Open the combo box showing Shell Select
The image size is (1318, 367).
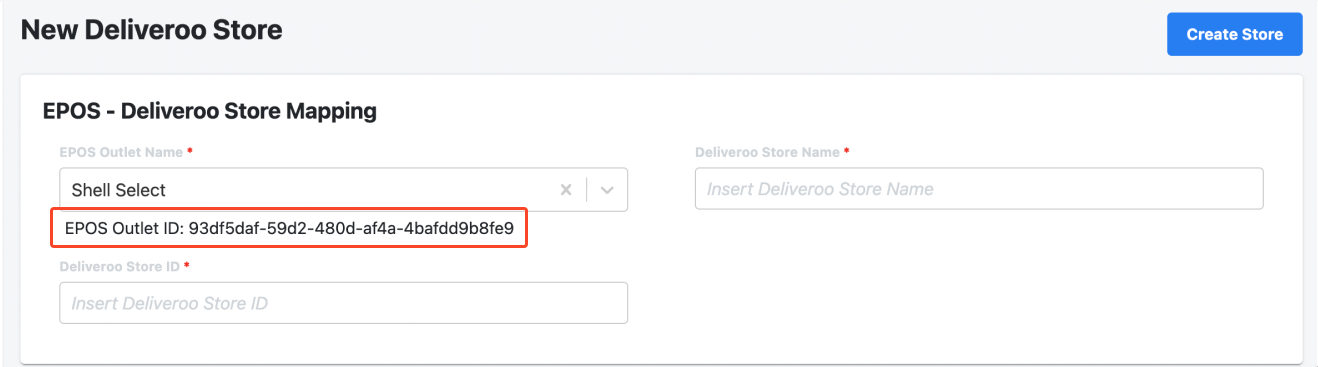click(343, 189)
